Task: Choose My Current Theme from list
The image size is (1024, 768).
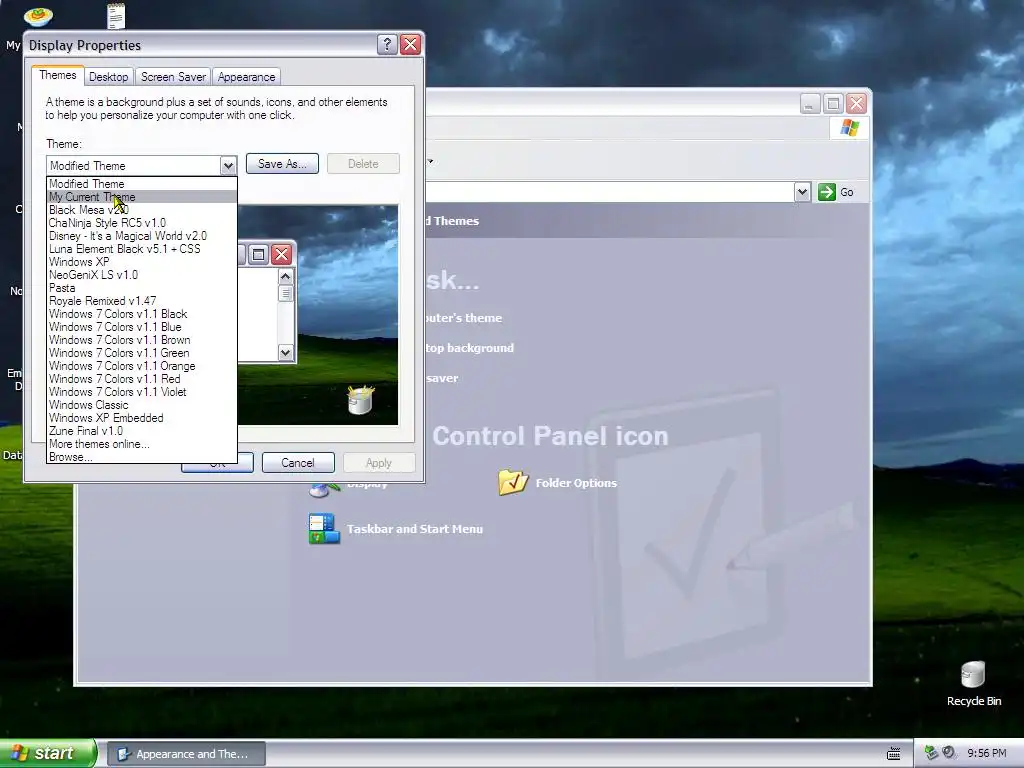Action: (x=142, y=197)
